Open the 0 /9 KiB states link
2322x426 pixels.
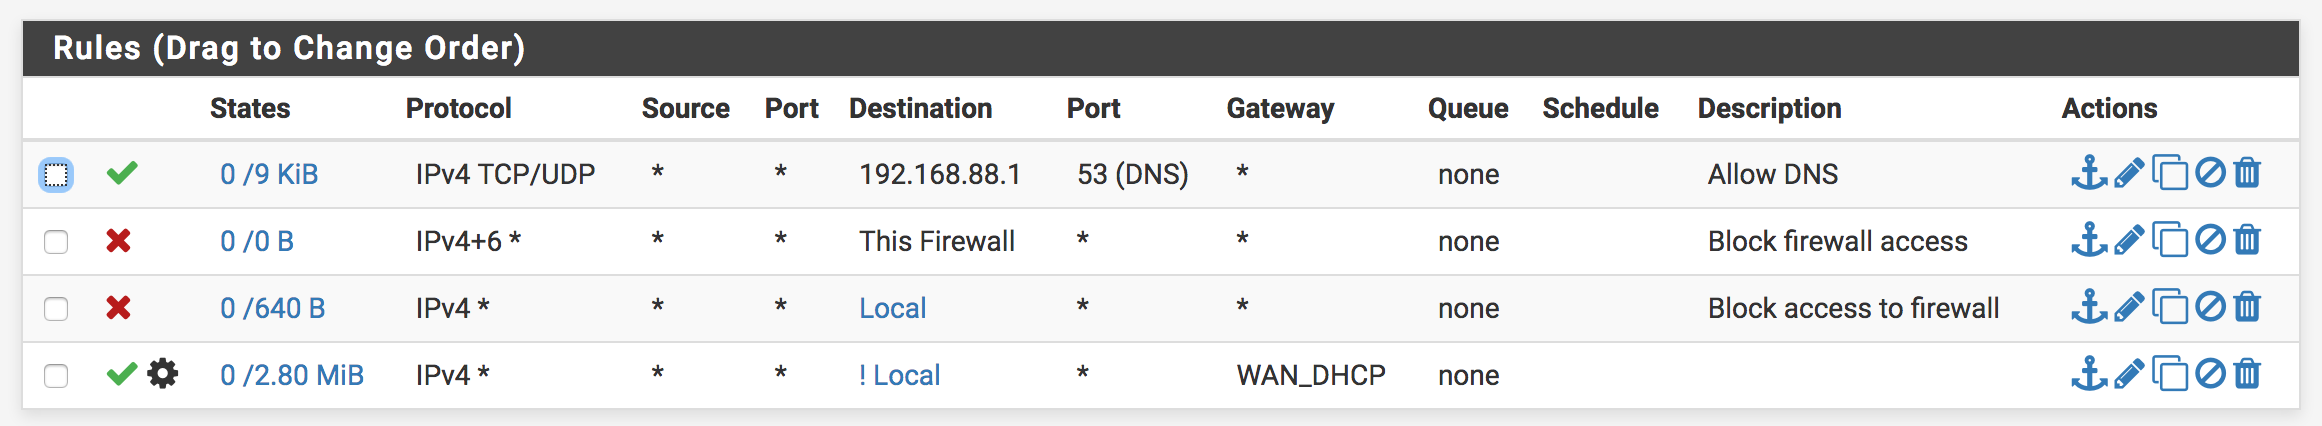pyautogui.click(x=269, y=174)
